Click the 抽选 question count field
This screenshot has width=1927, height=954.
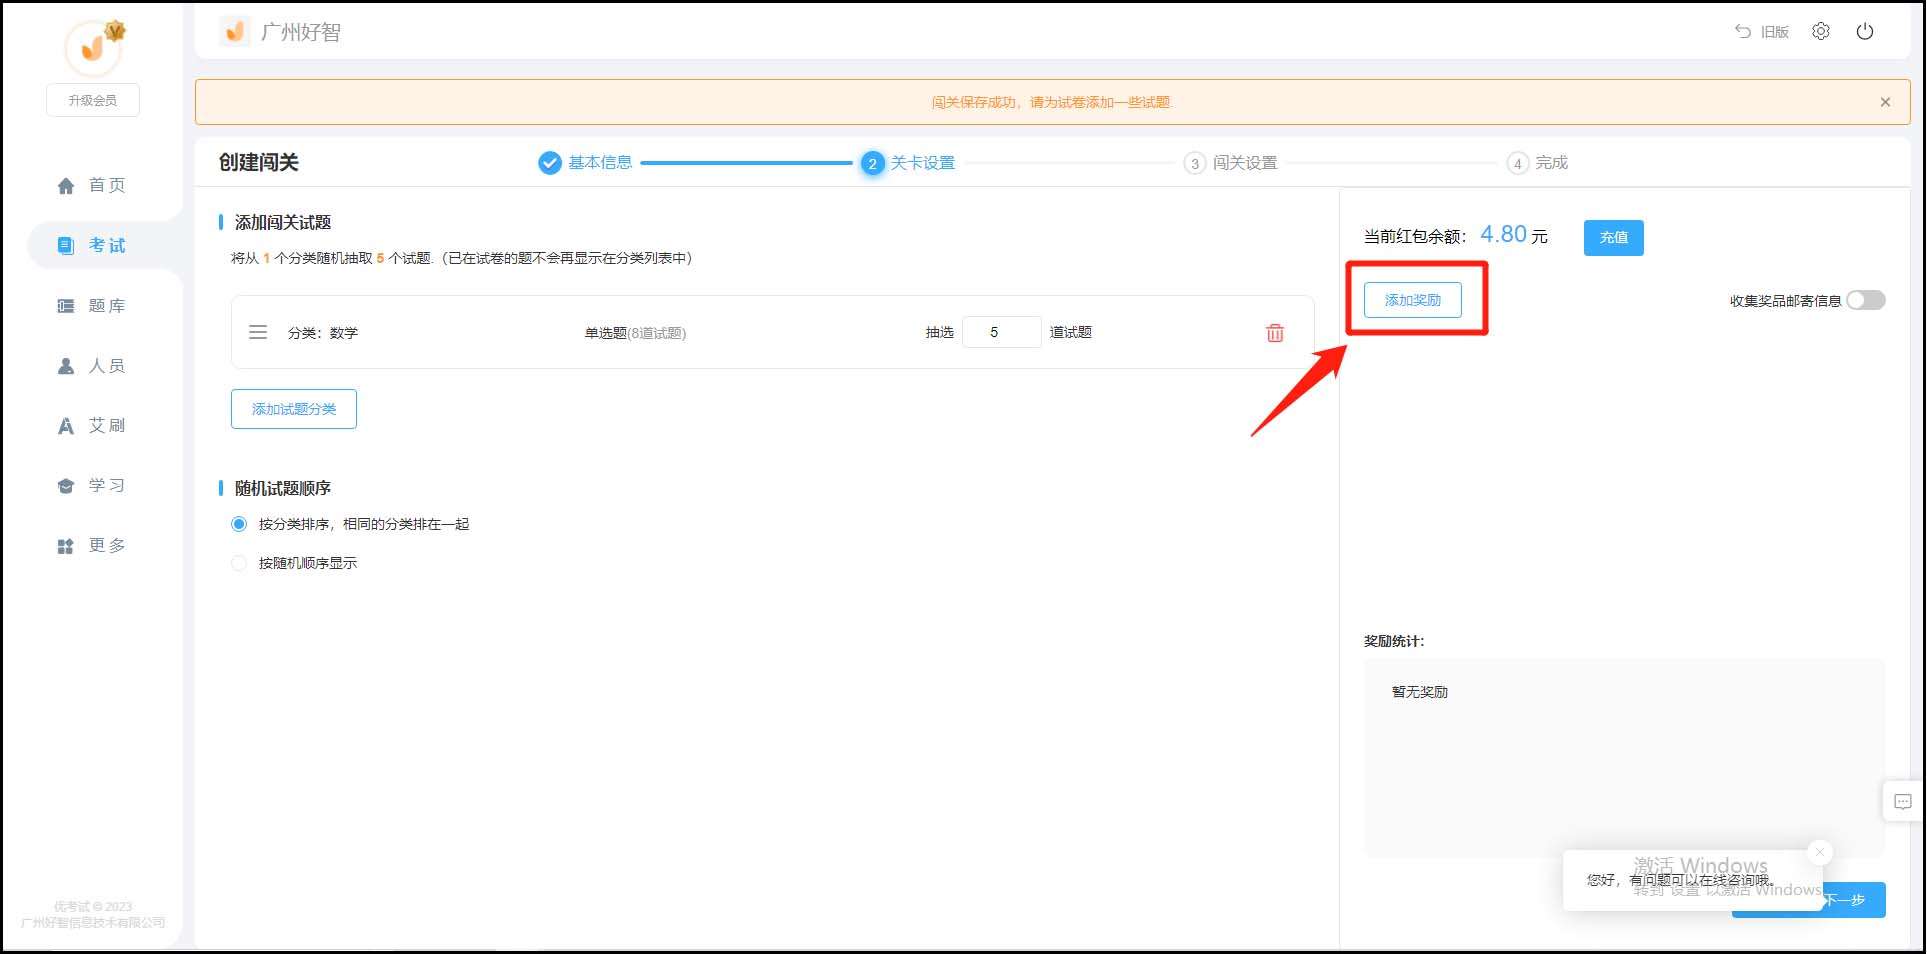pos(1000,332)
